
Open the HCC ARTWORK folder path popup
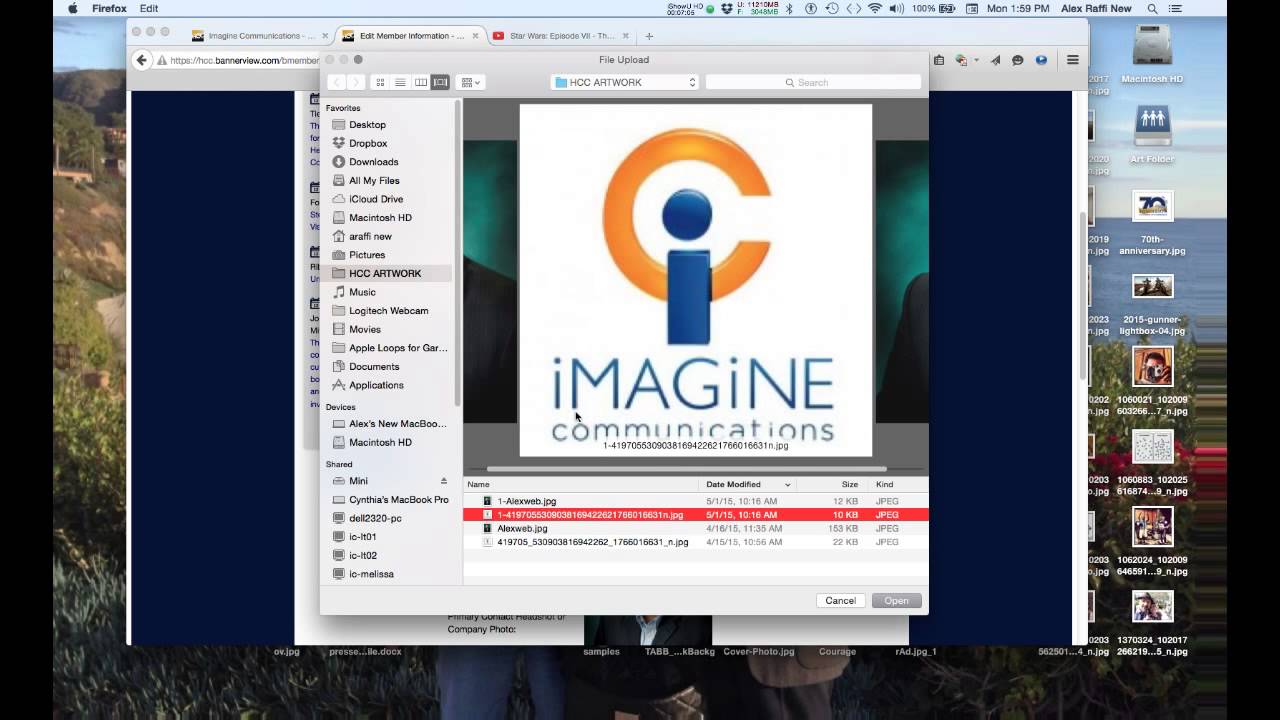(624, 82)
